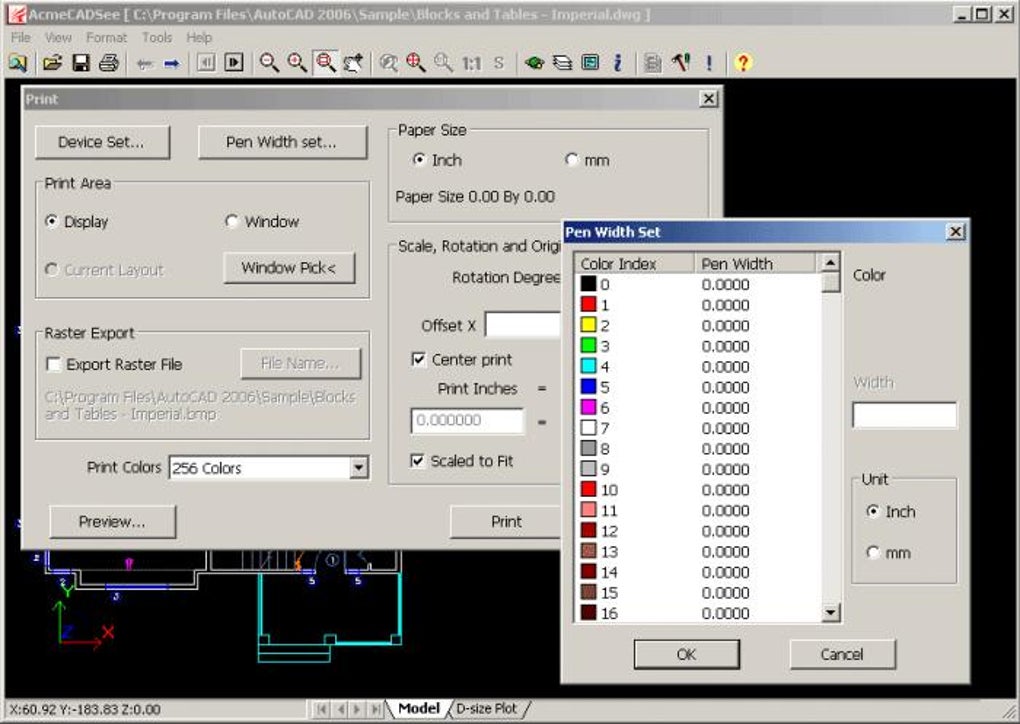The height and width of the screenshot is (724, 1020).
Task: Click the previous frame toolbar icon
Action: [206, 62]
